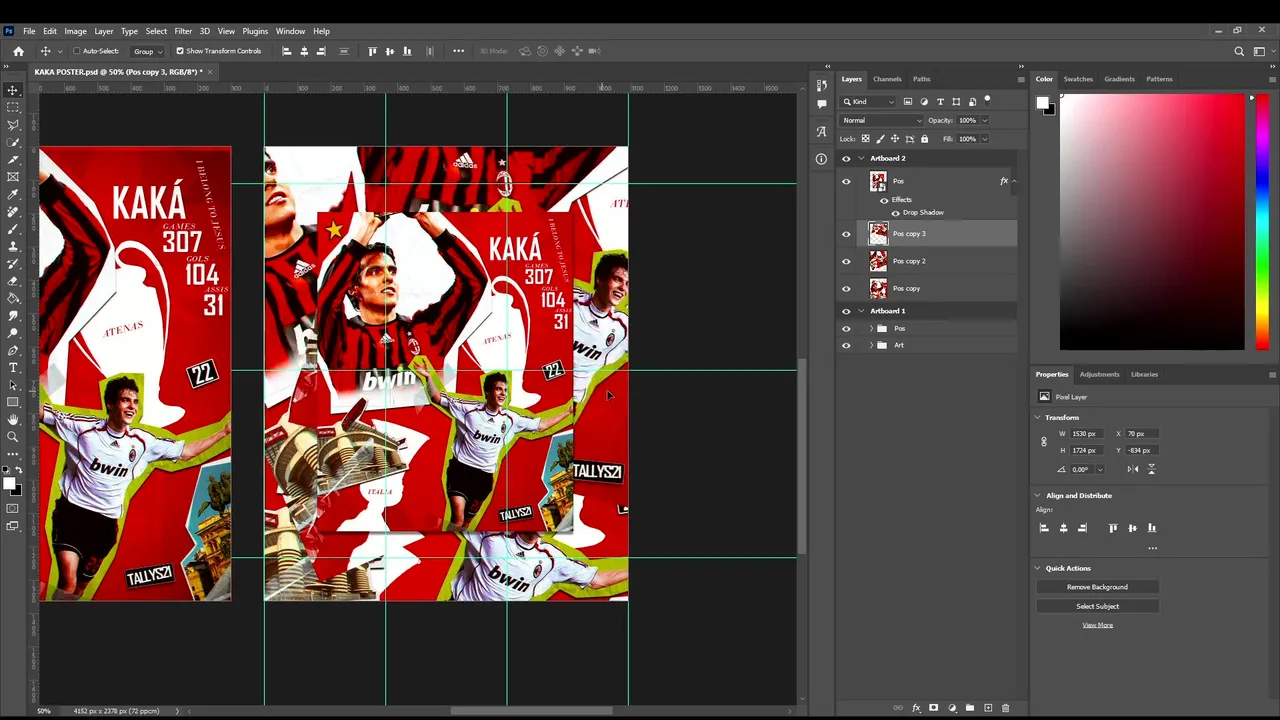Collapse the Quick Actions section

(1037, 568)
